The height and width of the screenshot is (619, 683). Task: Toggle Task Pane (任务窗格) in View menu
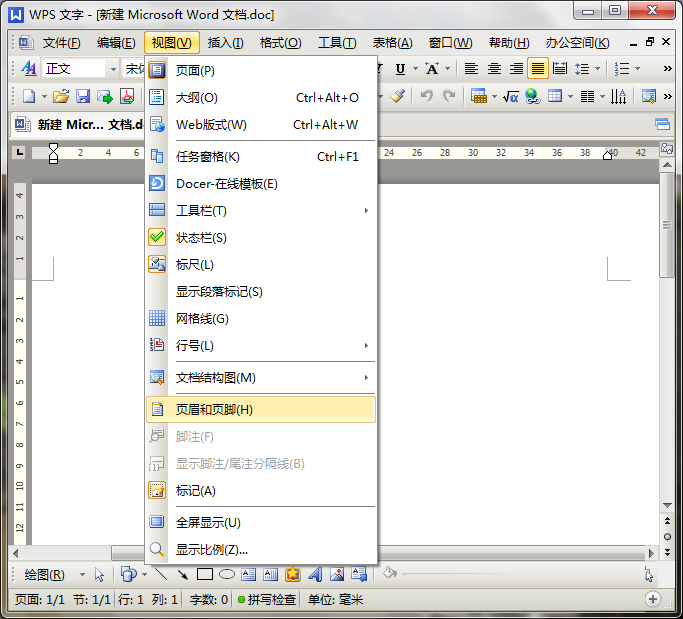[x=261, y=157]
